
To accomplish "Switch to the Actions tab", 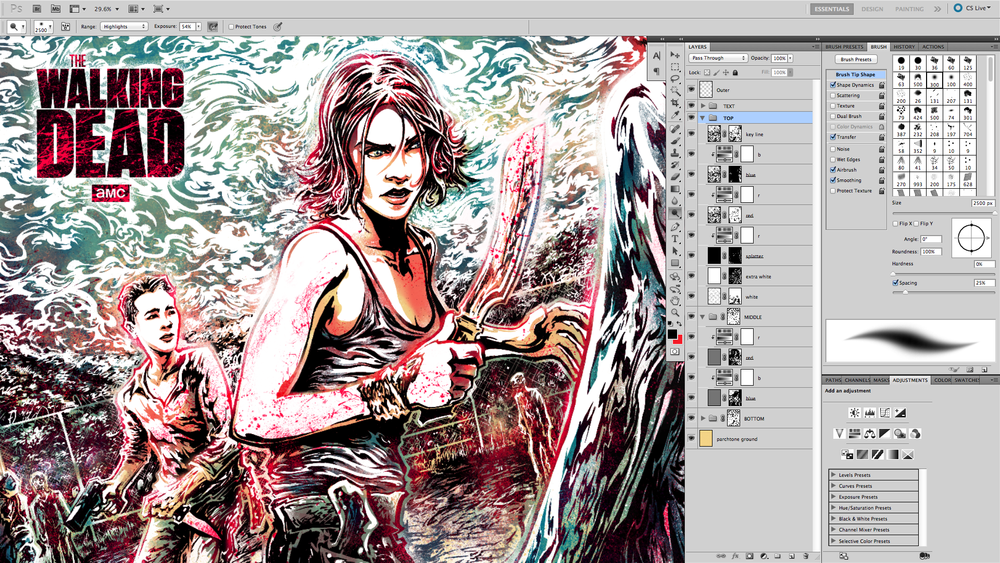I will 932,47.
